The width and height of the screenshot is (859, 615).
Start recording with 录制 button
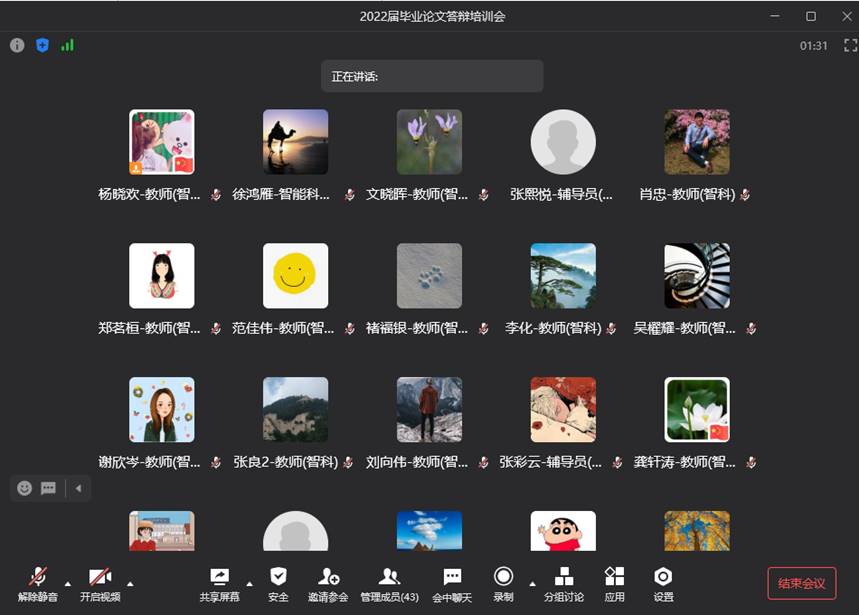tap(503, 583)
